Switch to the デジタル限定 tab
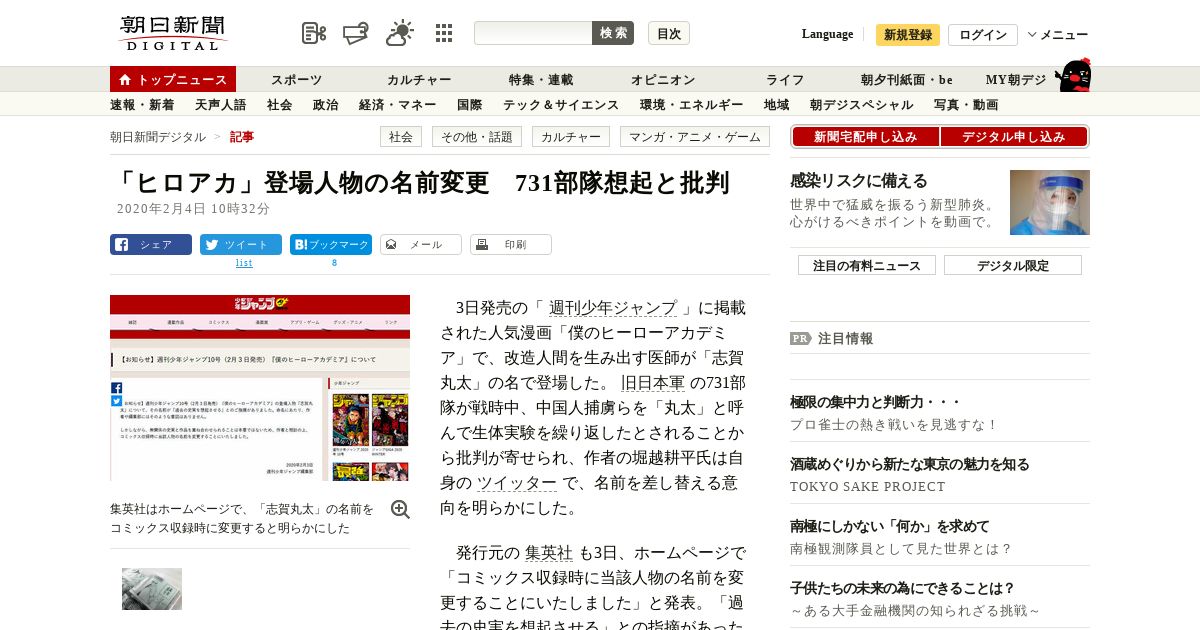The image size is (1200, 630). click(1013, 265)
